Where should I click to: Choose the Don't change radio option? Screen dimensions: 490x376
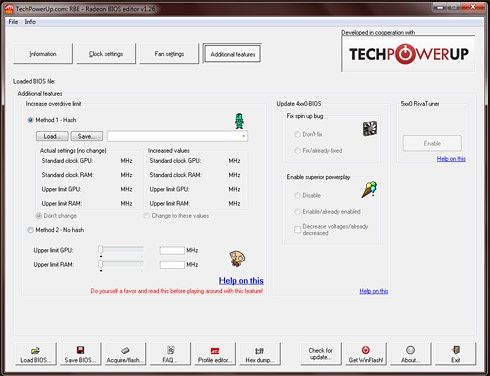[39, 216]
